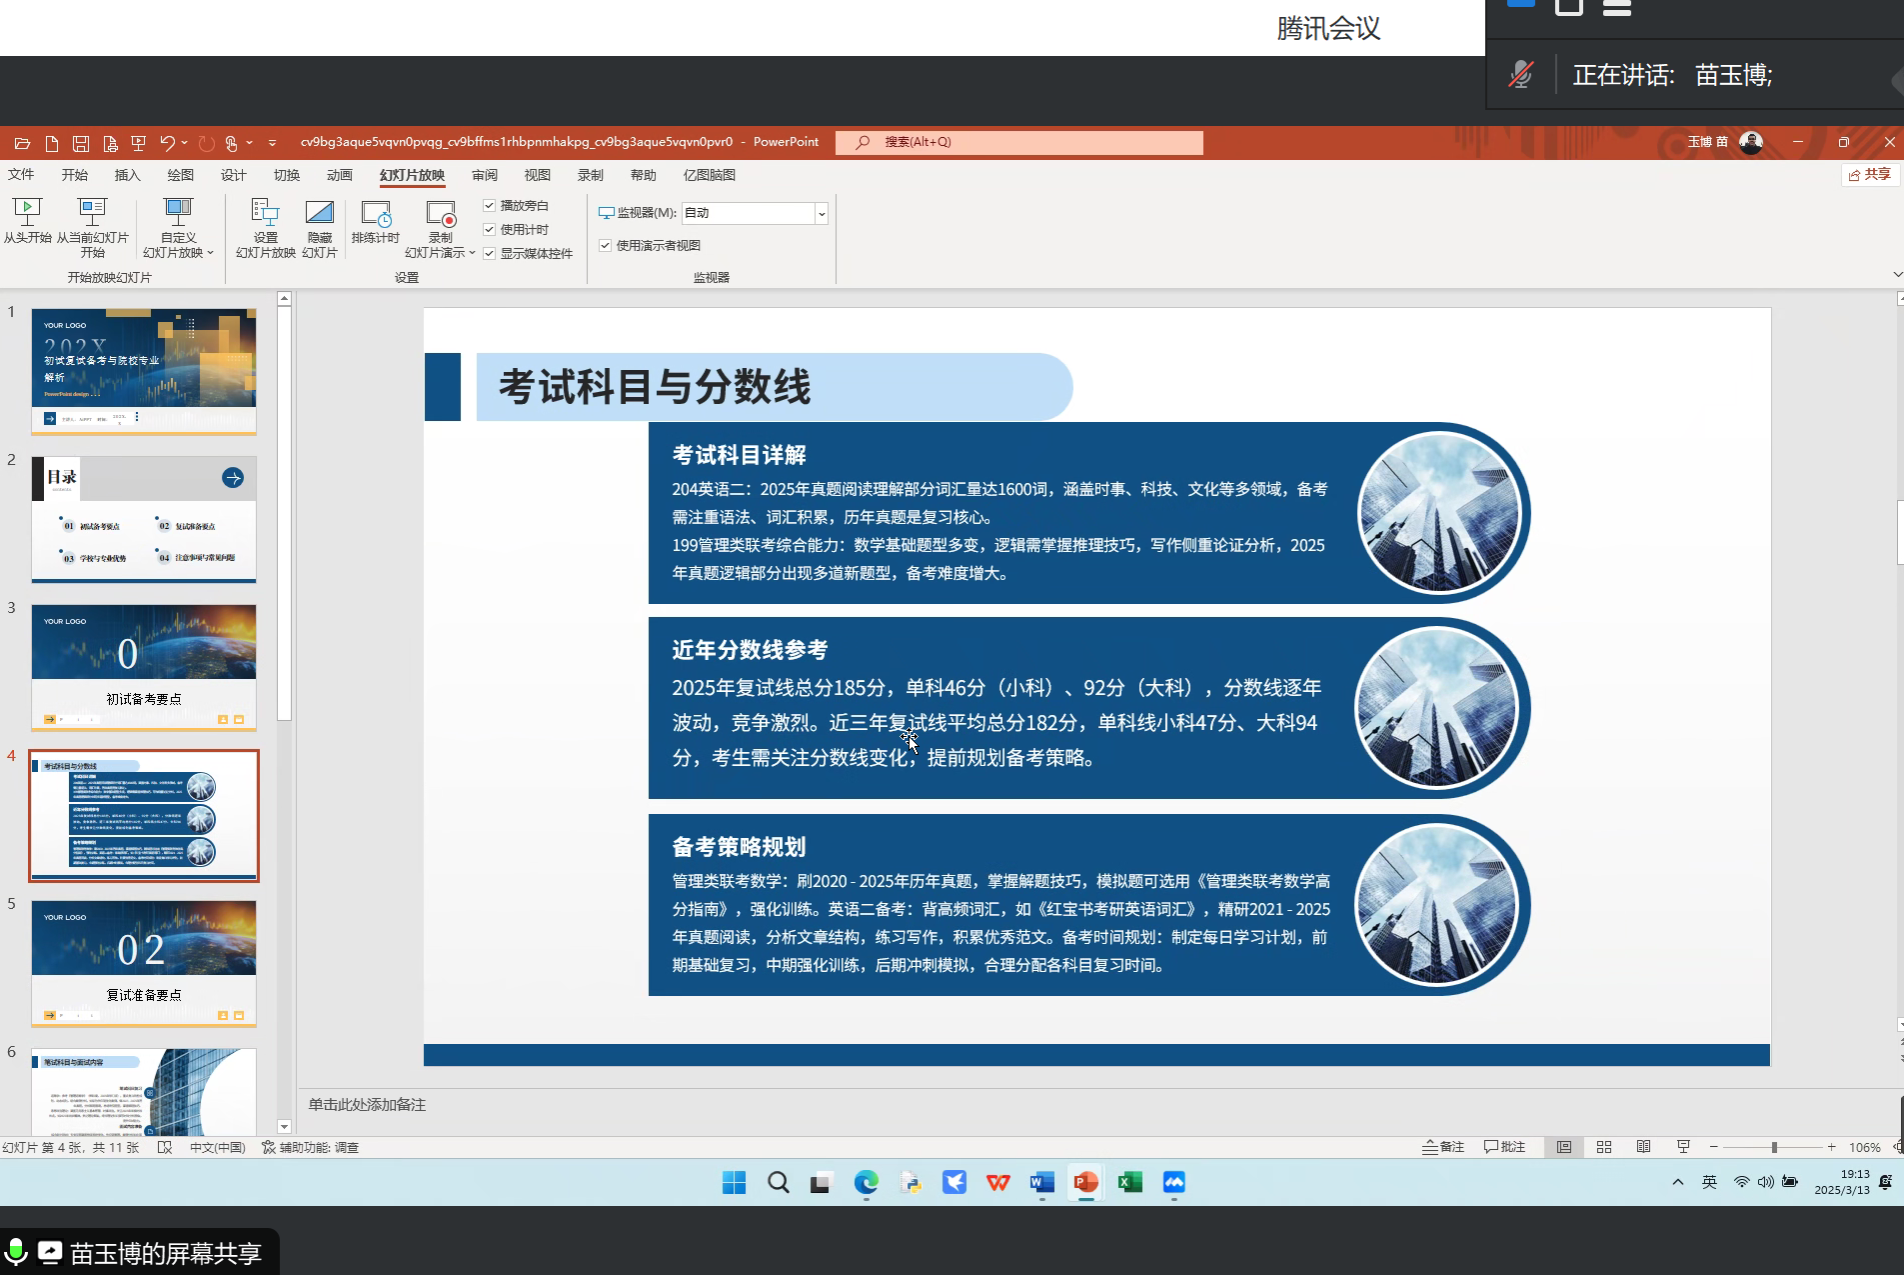Open the 备注 notes button in status bar
Image resolution: width=1904 pixels, height=1275 pixels.
coord(1443,1147)
